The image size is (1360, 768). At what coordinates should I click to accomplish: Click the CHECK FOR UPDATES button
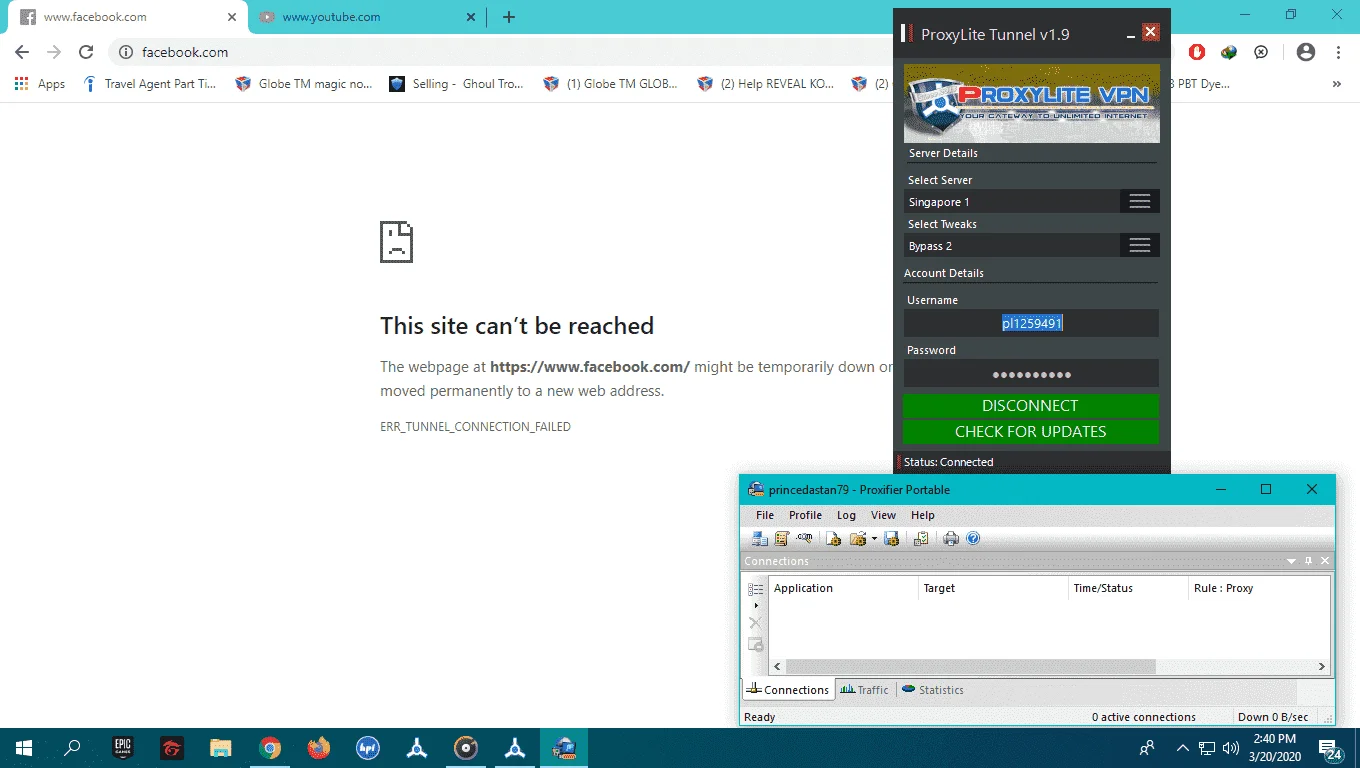coord(1031,432)
